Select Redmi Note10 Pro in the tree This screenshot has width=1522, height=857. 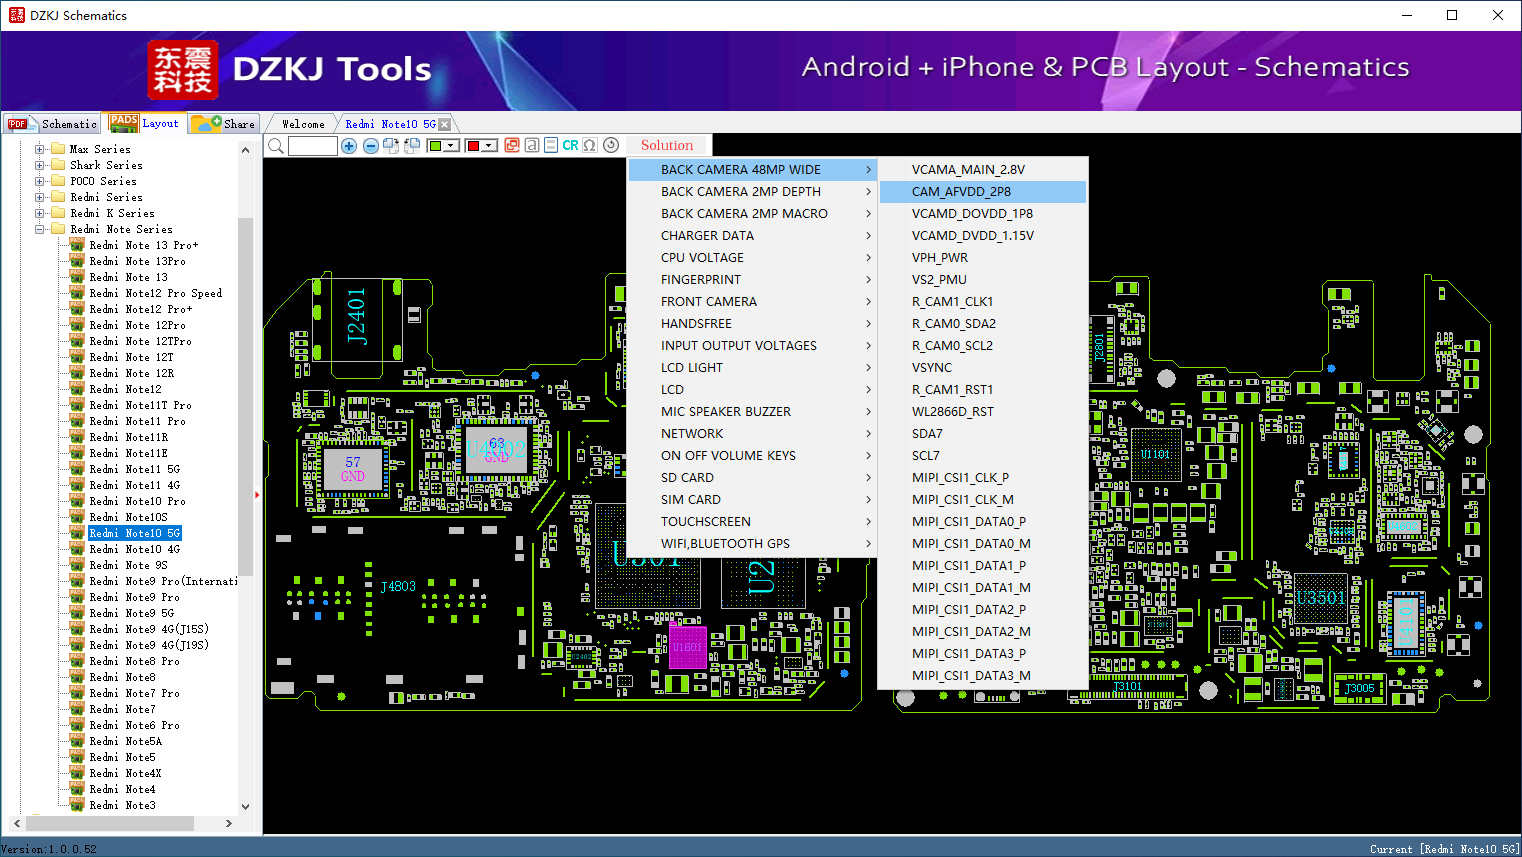(x=137, y=501)
